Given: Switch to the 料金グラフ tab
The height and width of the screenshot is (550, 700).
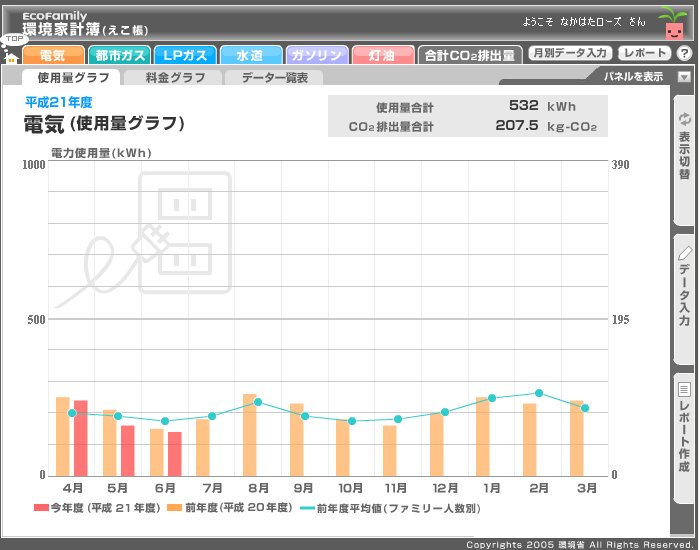Looking at the screenshot, I should (x=175, y=78).
